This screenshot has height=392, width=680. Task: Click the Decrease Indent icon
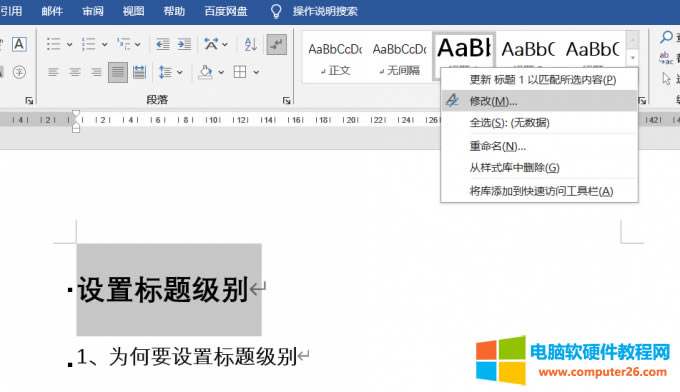click(x=163, y=44)
